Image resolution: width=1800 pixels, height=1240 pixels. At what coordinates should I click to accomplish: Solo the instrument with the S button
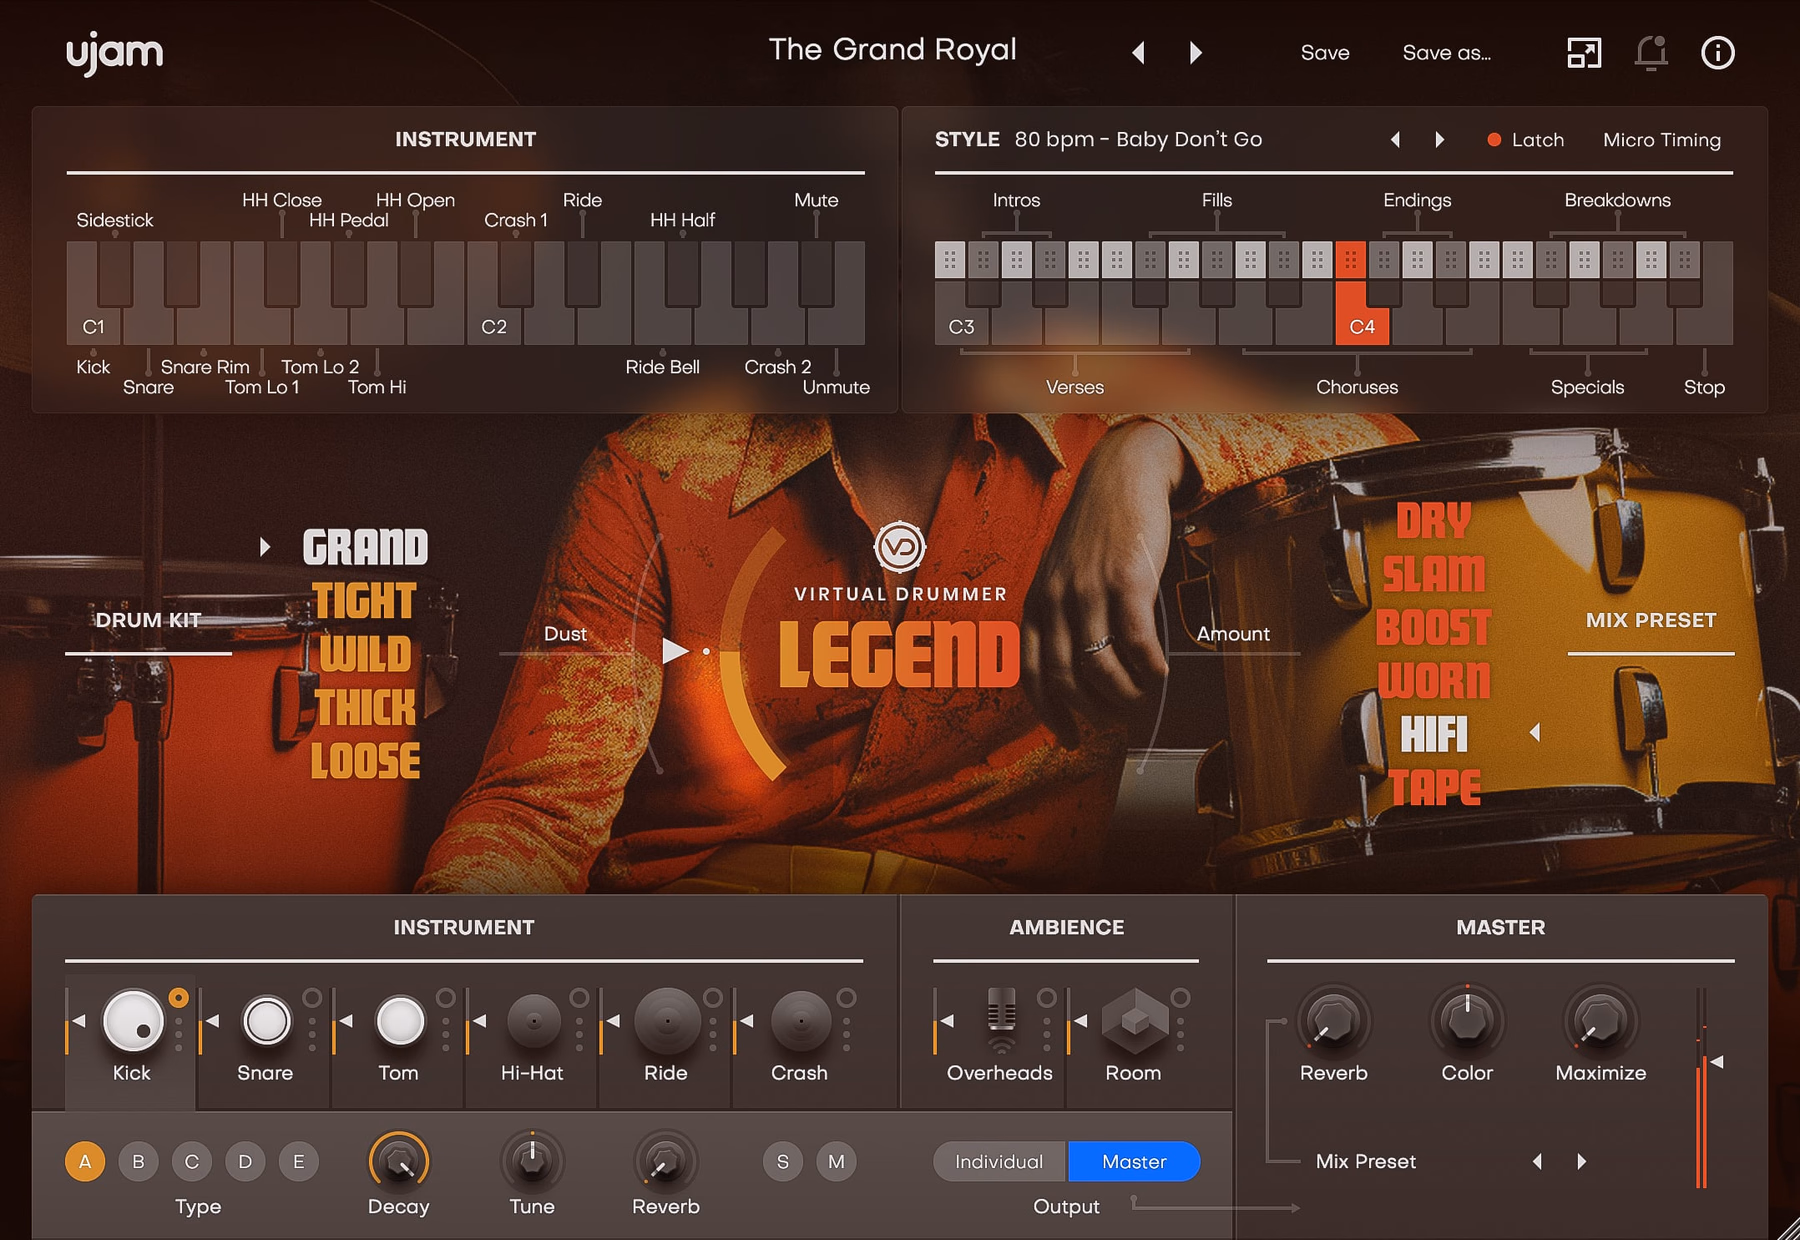(x=783, y=1162)
